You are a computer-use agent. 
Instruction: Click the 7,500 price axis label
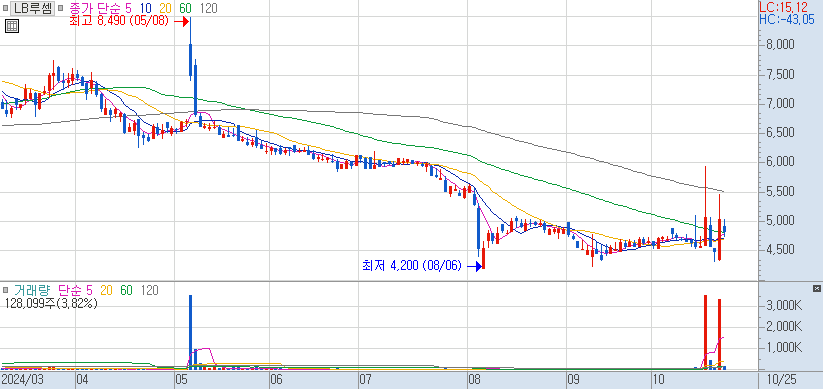[x=780, y=74]
